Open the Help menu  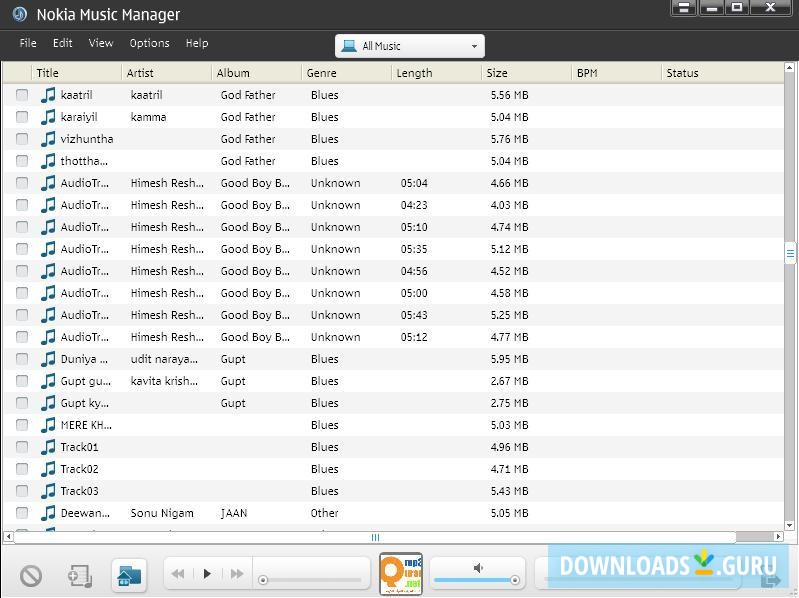(x=197, y=43)
